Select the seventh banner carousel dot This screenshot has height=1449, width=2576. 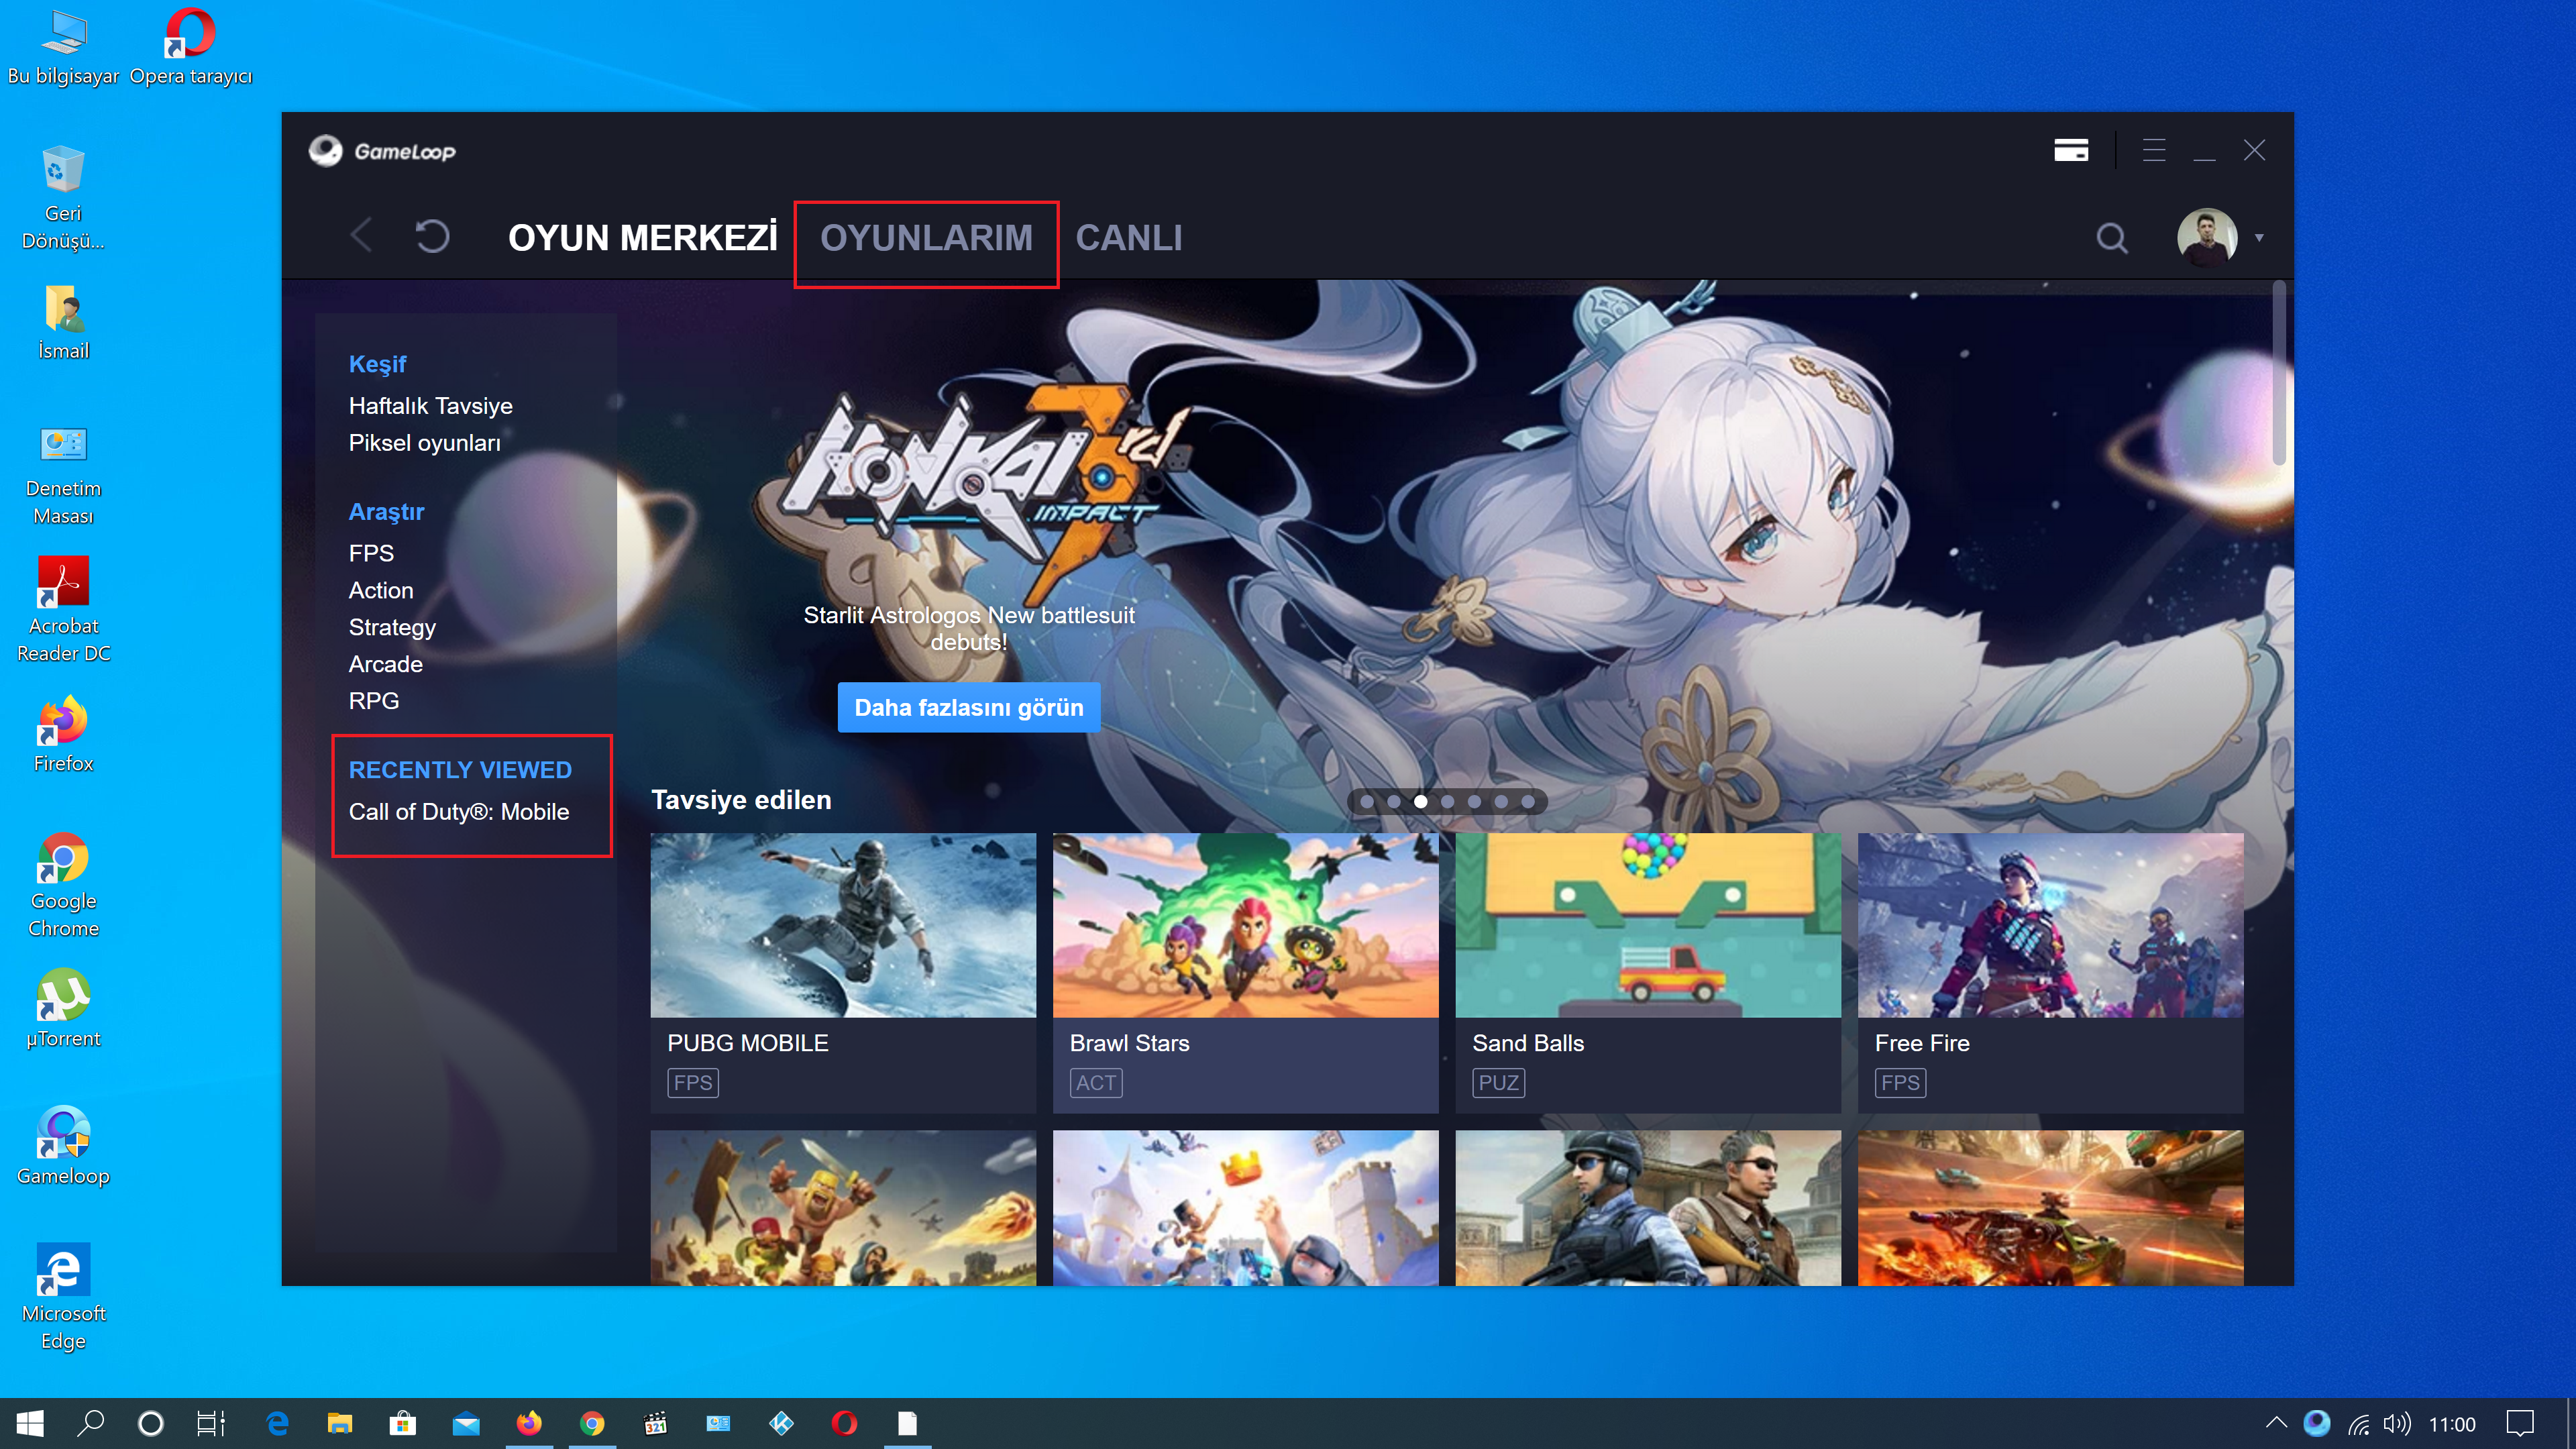point(1528,801)
